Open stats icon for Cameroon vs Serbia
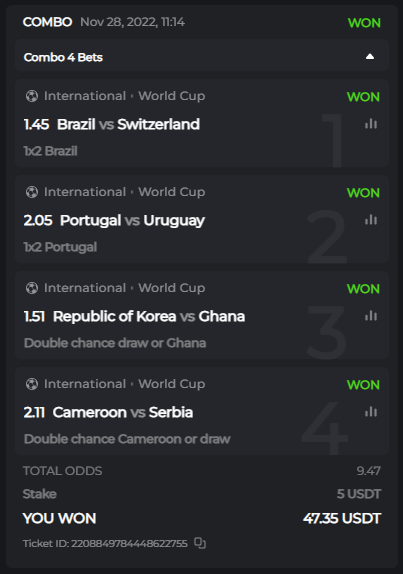403x574 pixels. (x=371, y=411)
